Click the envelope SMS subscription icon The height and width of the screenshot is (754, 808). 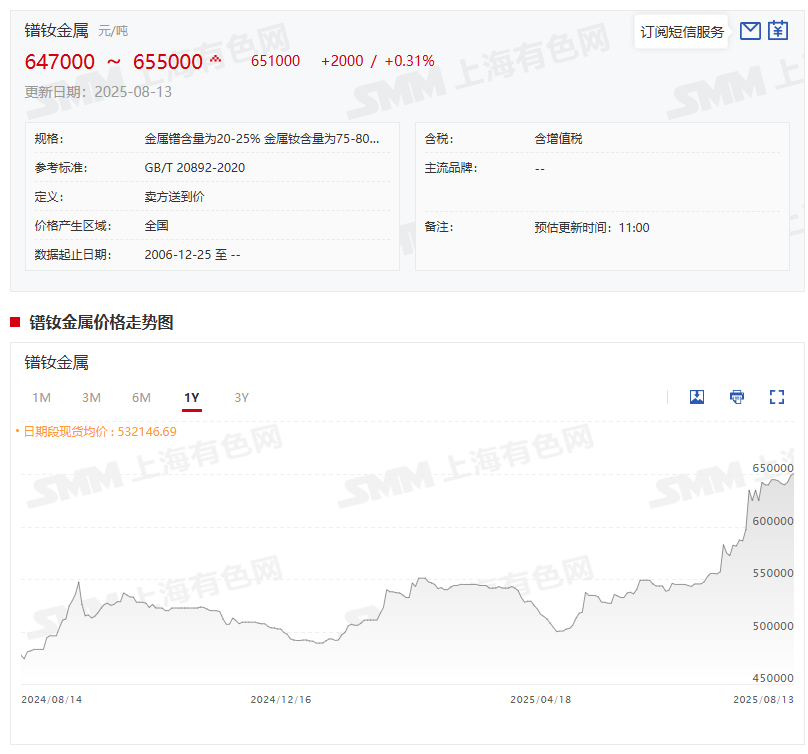click(750, 31)
